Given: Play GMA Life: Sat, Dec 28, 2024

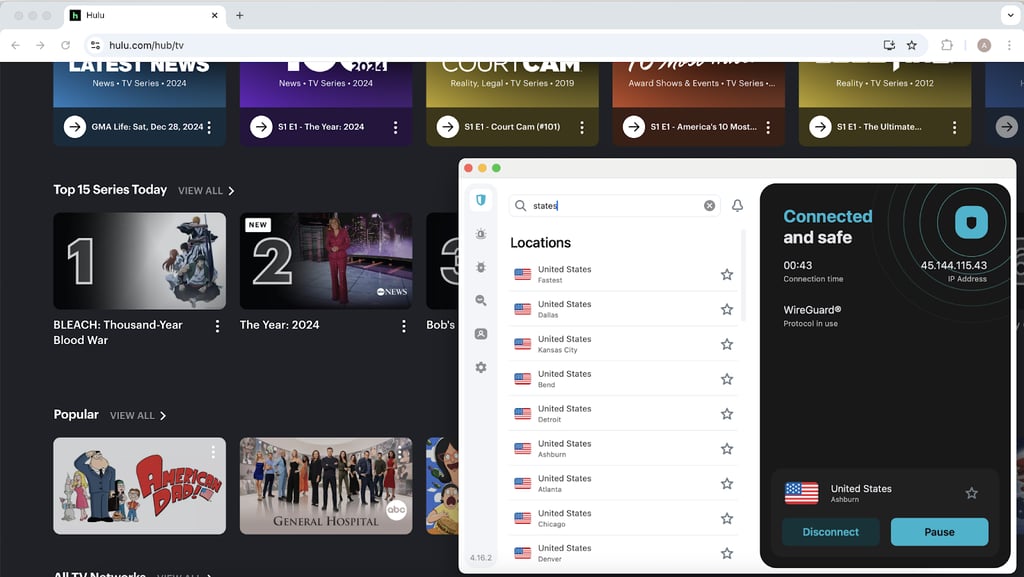Looking at the screenshot, I should pos(75,127).
